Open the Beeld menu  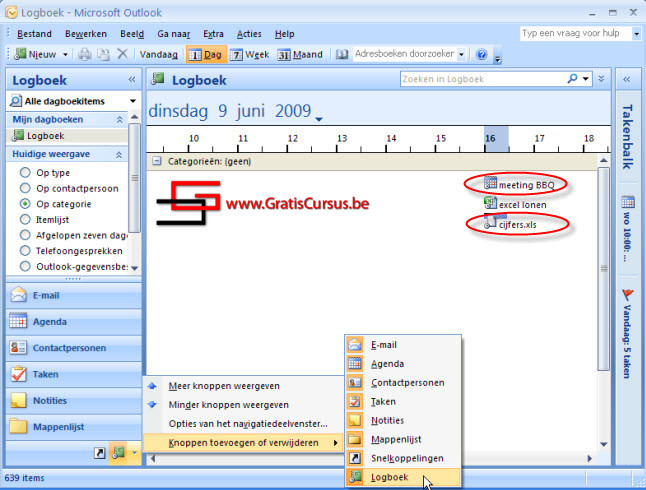[x=132, y=34]
